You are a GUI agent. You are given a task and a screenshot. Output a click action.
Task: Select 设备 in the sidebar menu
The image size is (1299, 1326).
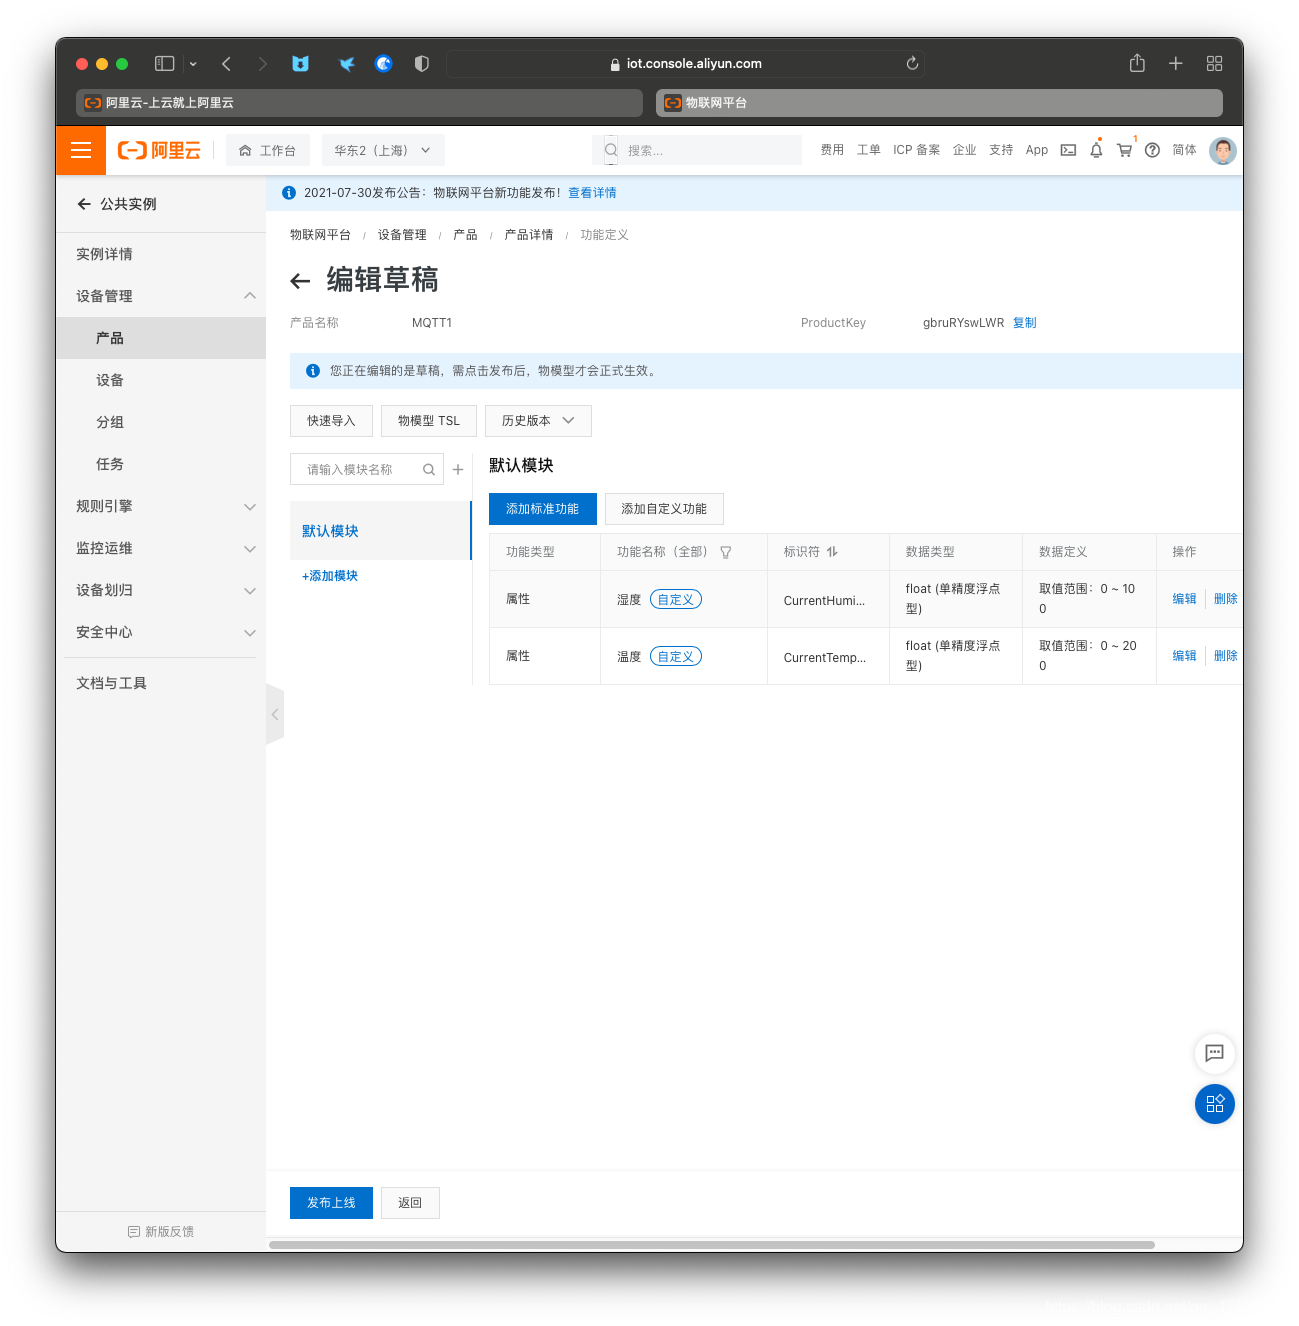pyautogui.click(x=110, y=380)
